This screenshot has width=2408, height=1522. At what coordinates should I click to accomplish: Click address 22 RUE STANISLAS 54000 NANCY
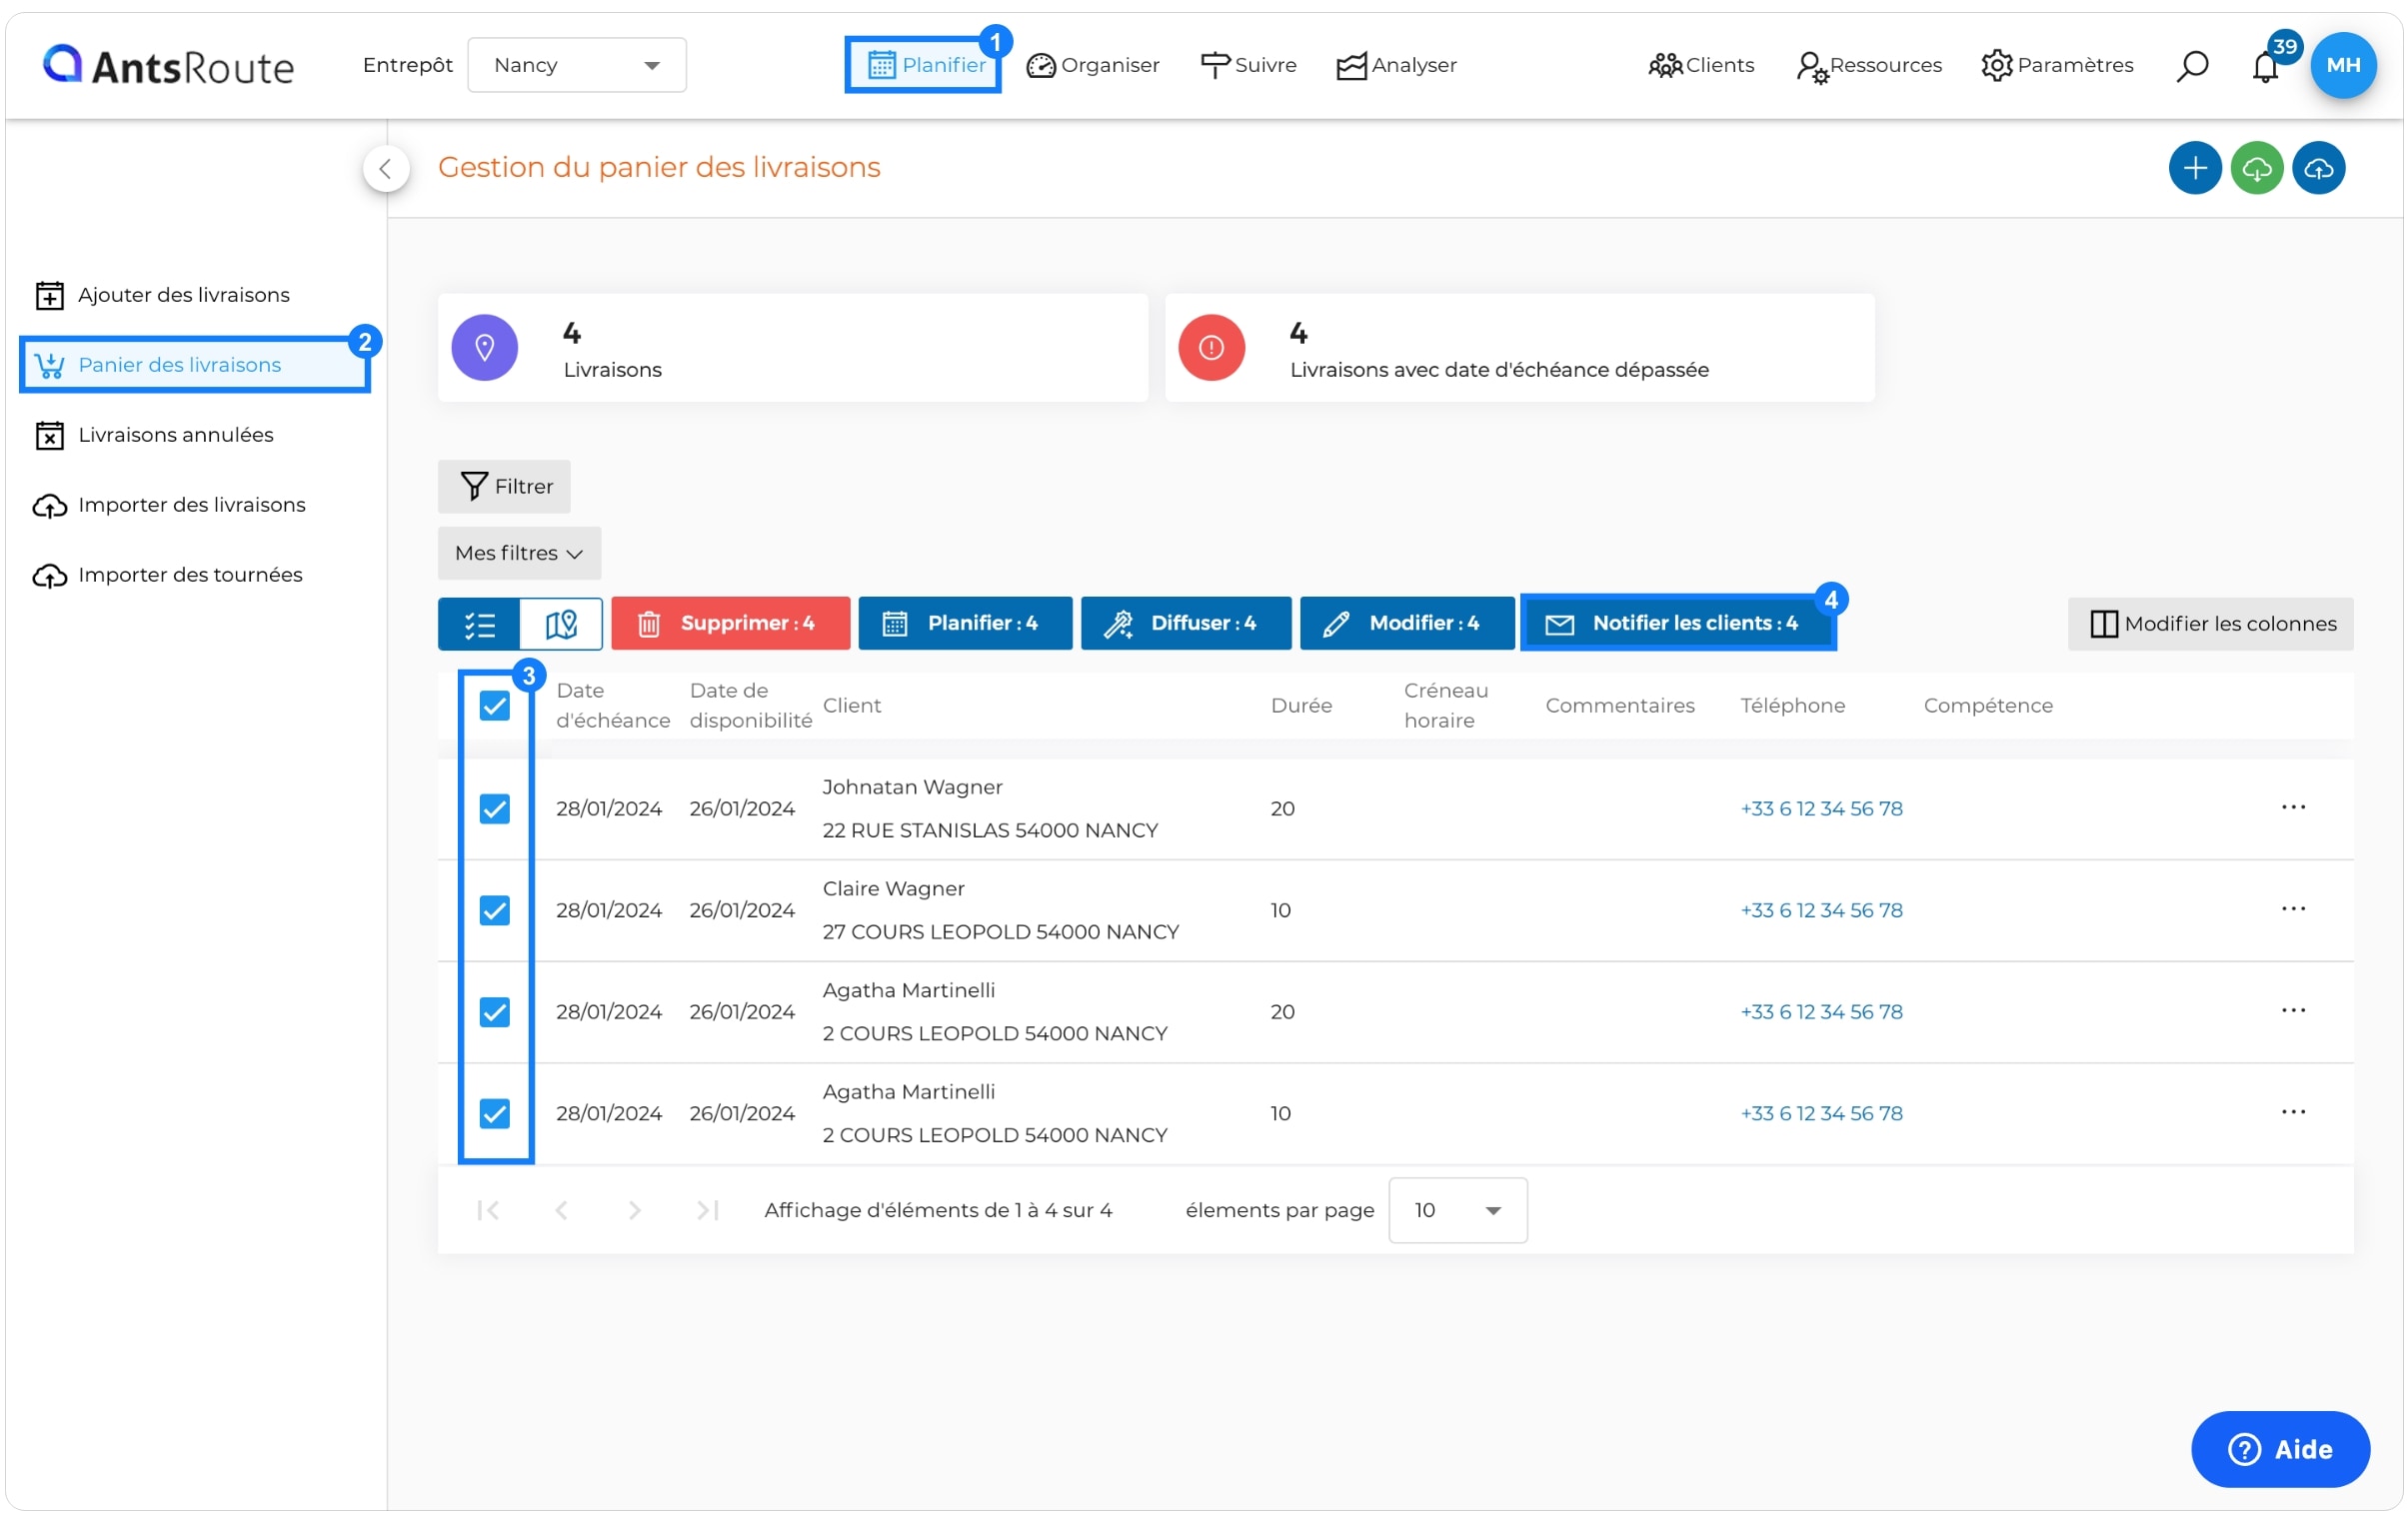990,830
